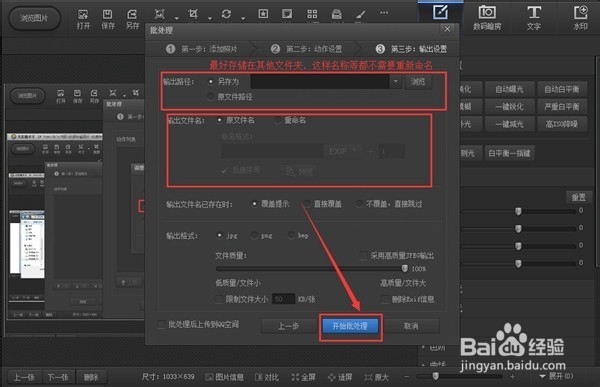This screenshot has height=387, width=600.
Task: Click the 开始批处理 start batch button
Action: pyautogui.click(x=350, y=326)
